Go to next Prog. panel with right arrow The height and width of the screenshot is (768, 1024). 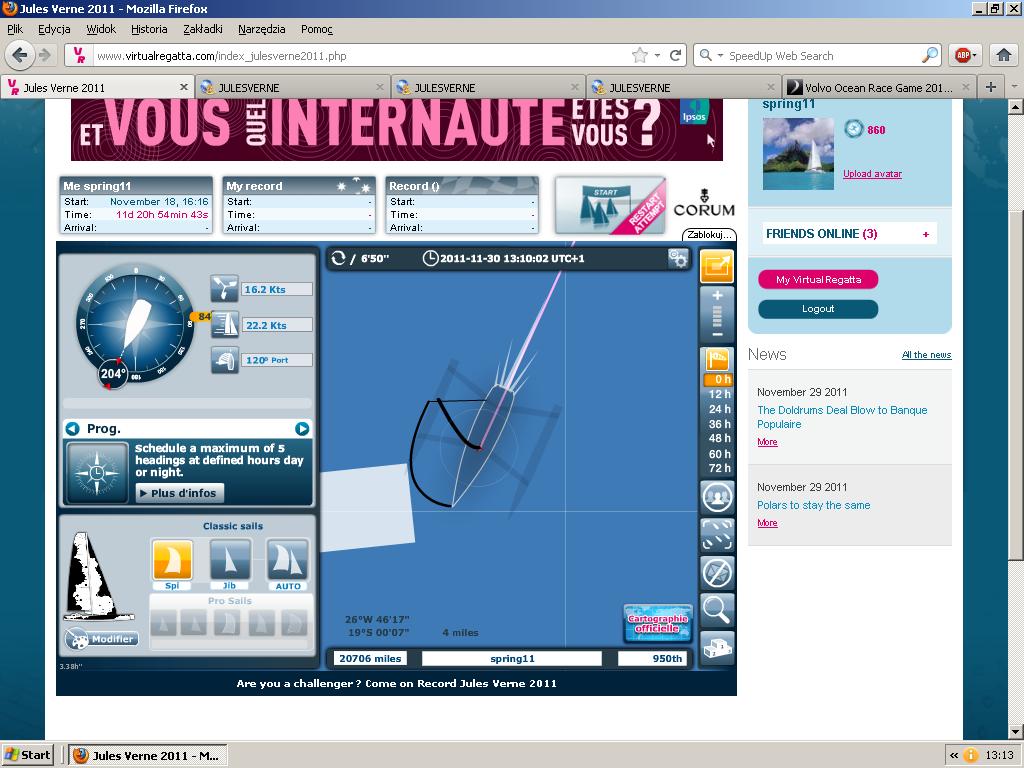pyautogui.click(x=302, y=429)
